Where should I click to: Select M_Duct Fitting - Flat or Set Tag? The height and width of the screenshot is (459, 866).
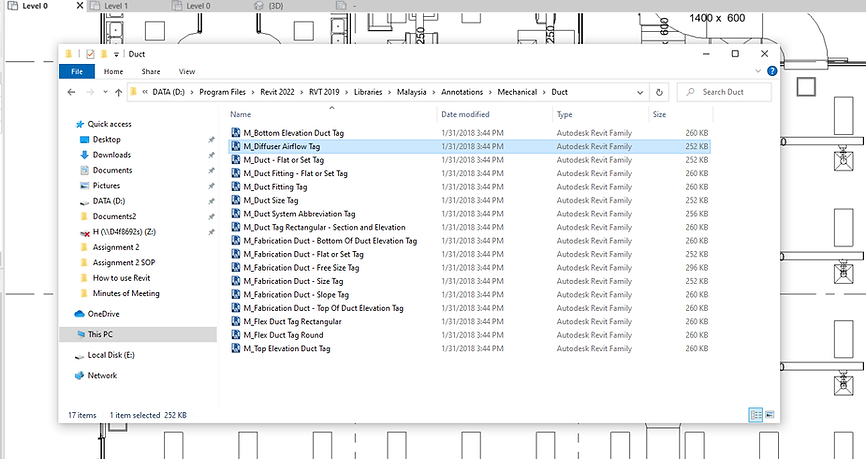click(295, 173)
